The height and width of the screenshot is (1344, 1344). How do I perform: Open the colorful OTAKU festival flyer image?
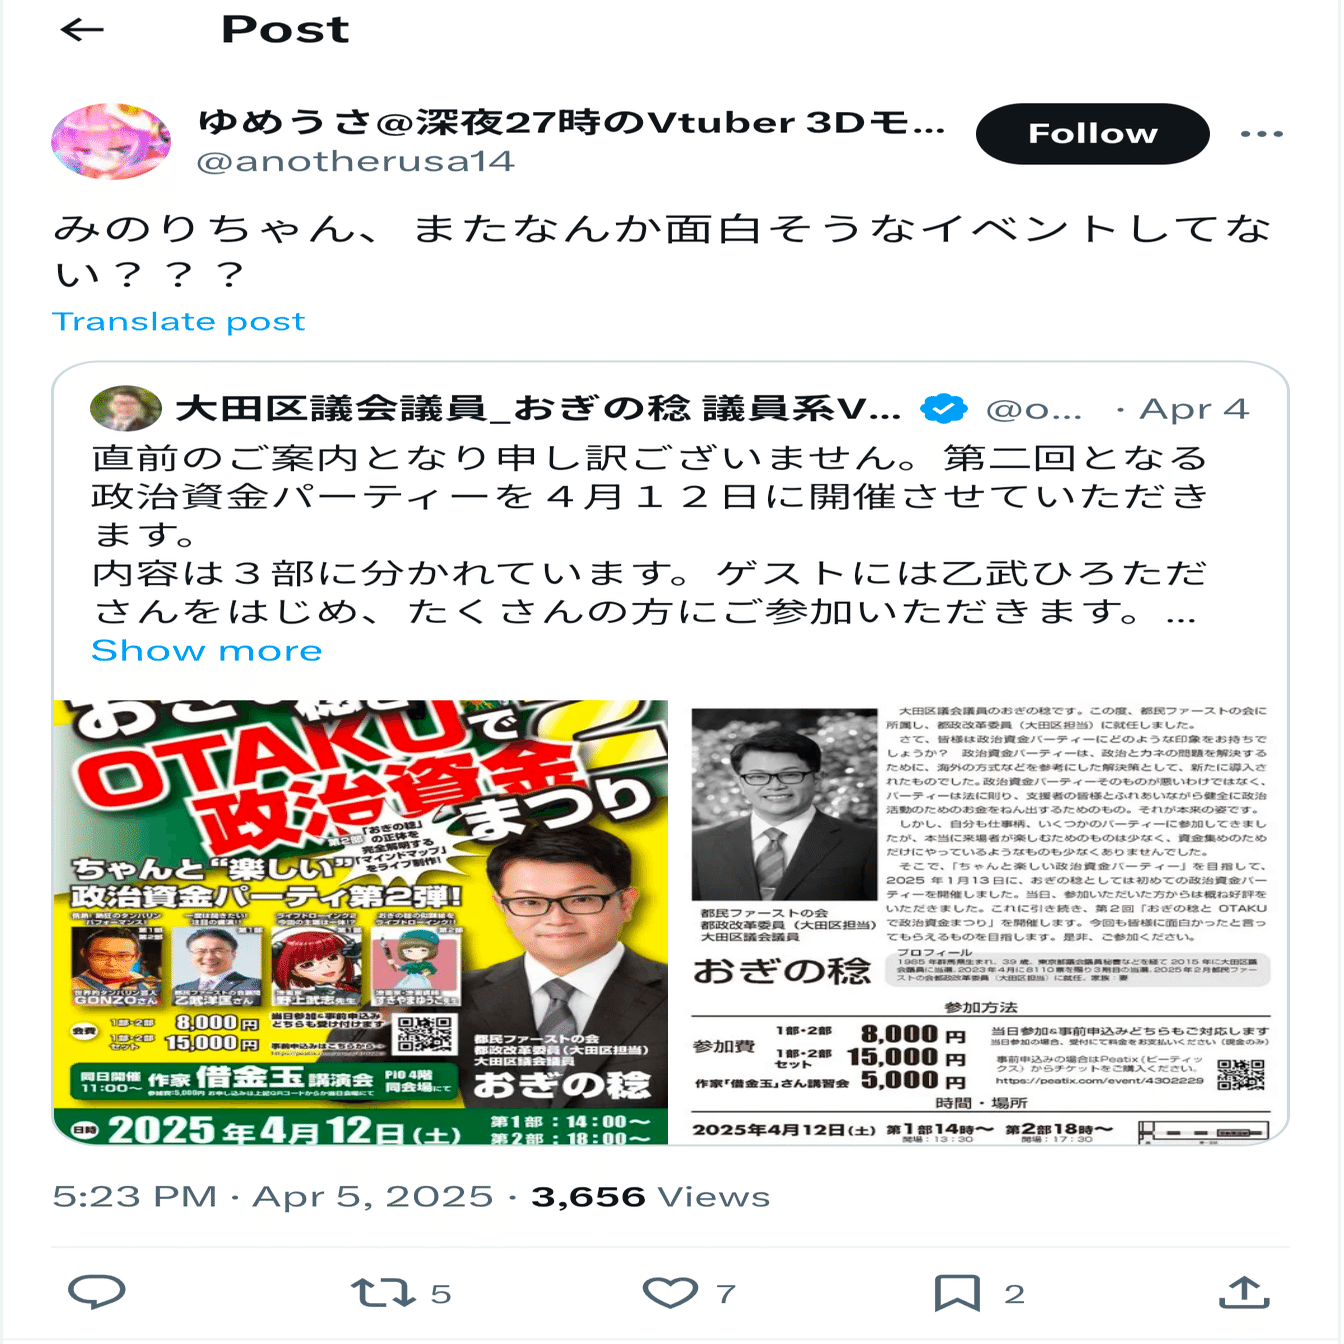[x=360, y=921]
